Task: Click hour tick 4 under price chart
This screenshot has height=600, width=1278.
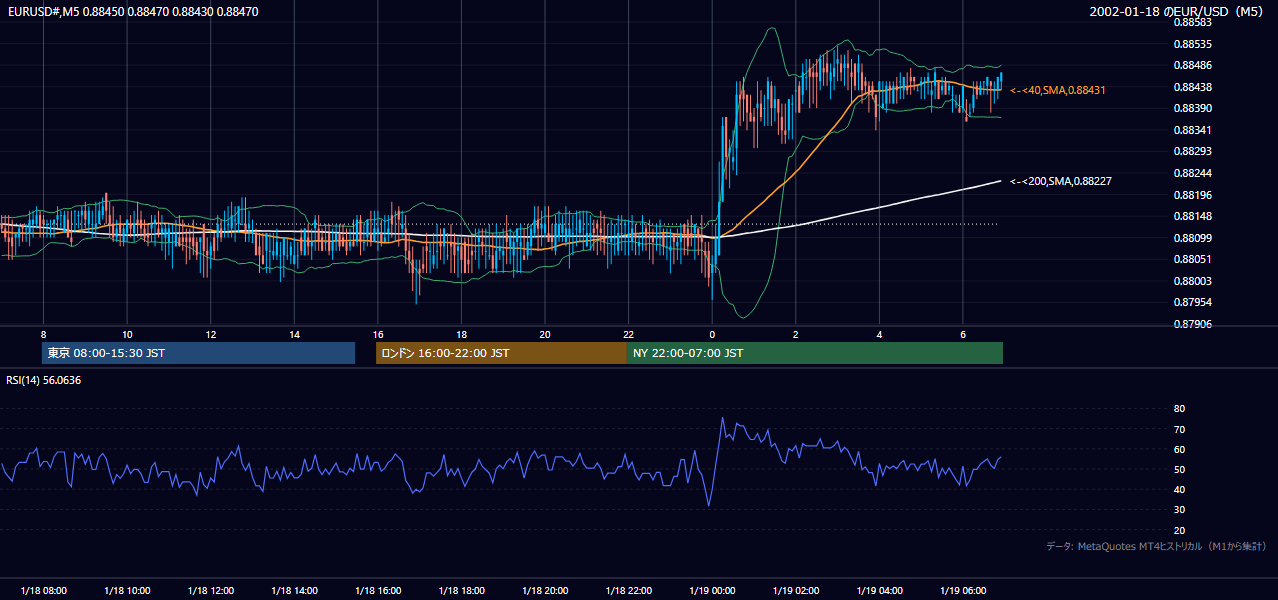Action: coord(878,334)
